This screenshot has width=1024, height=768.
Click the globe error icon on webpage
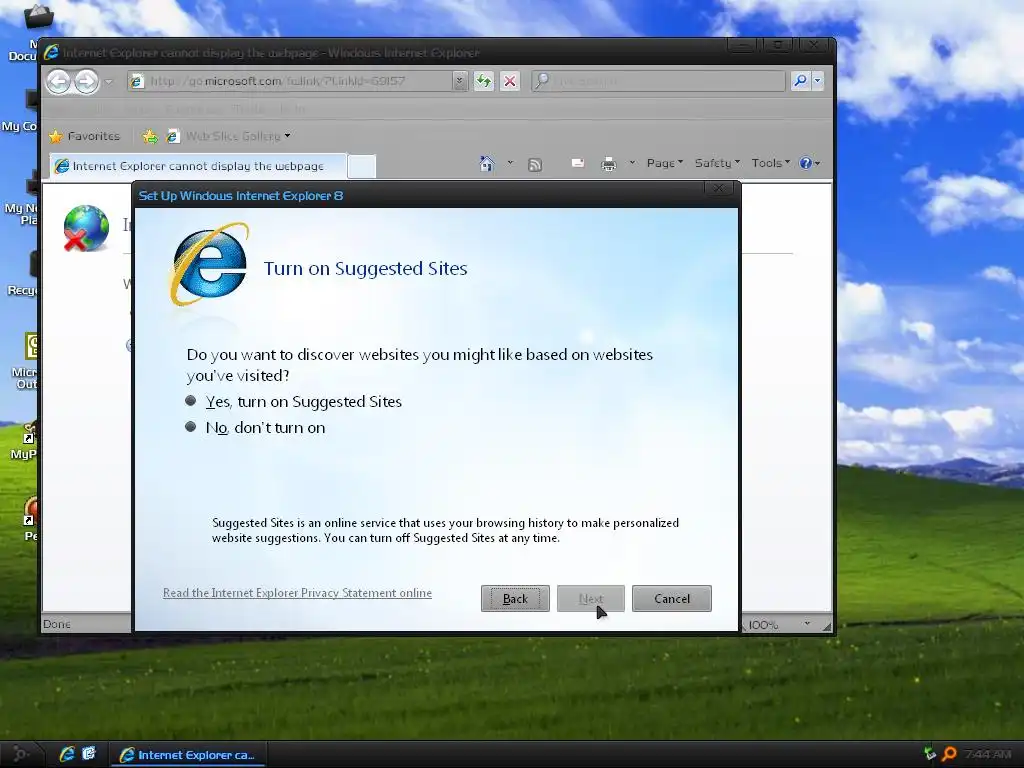(86, 228)
